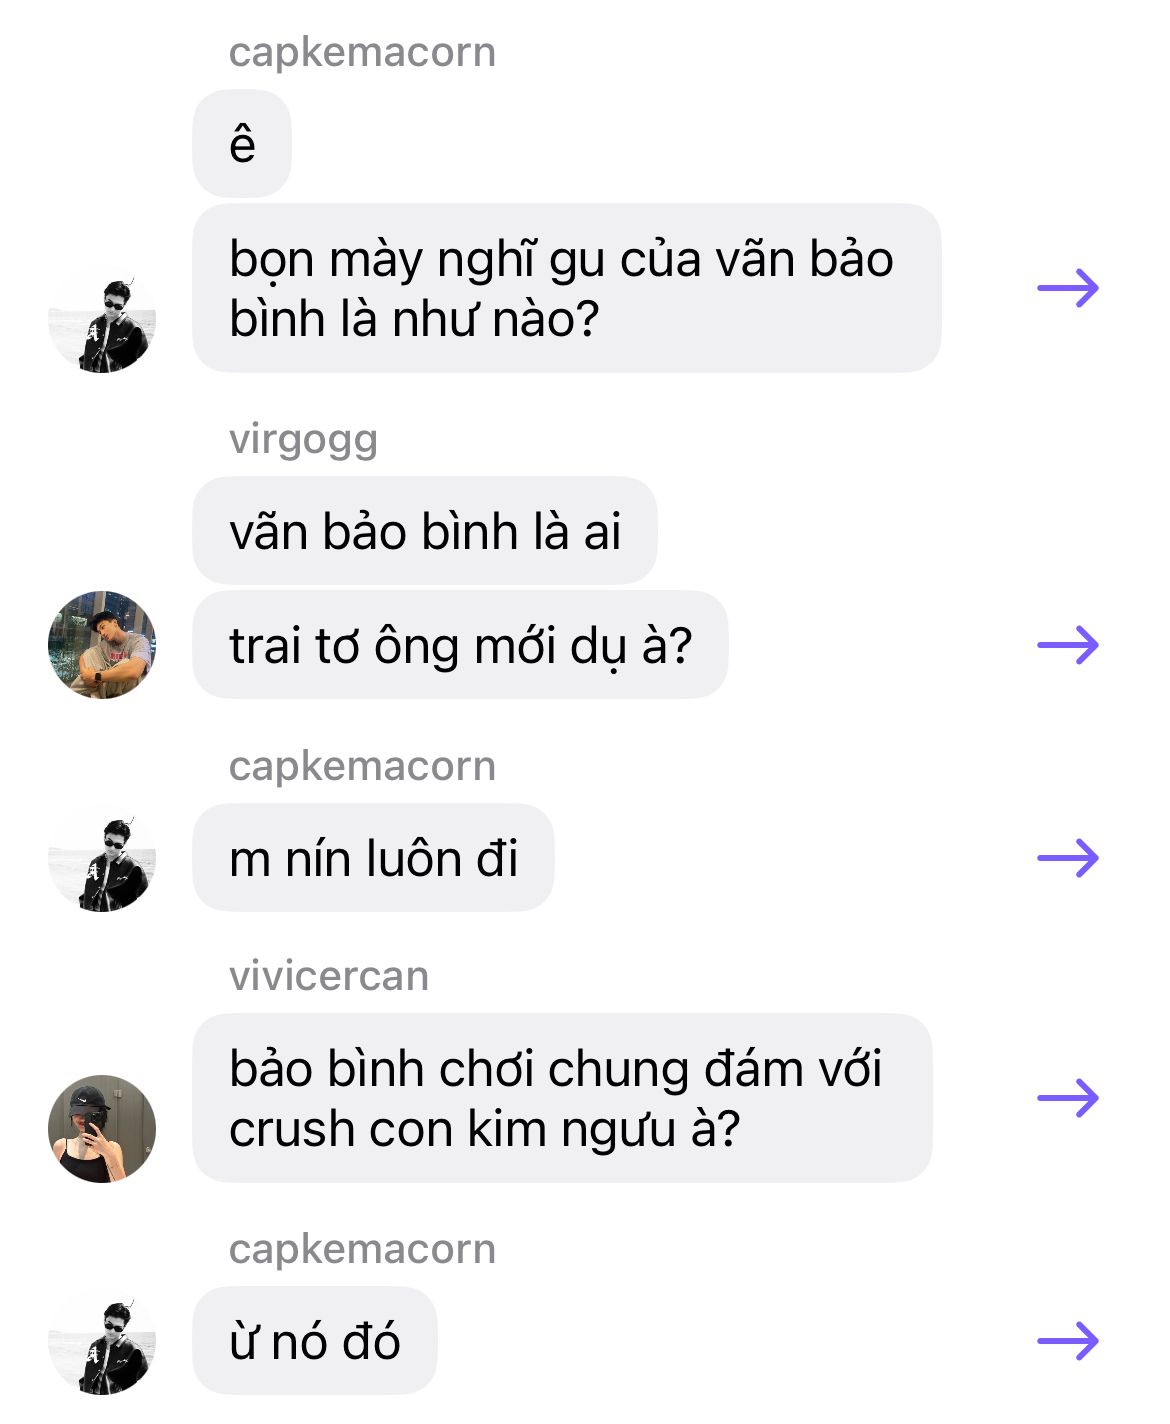1170x1424 pixels.
Task: Select the "vãn bảo bình là ai" bubble
Action: point(425,531)
